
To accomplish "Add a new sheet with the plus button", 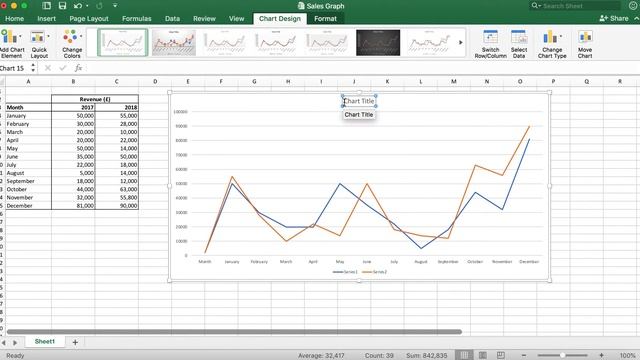I will click(x=75, y=342).
